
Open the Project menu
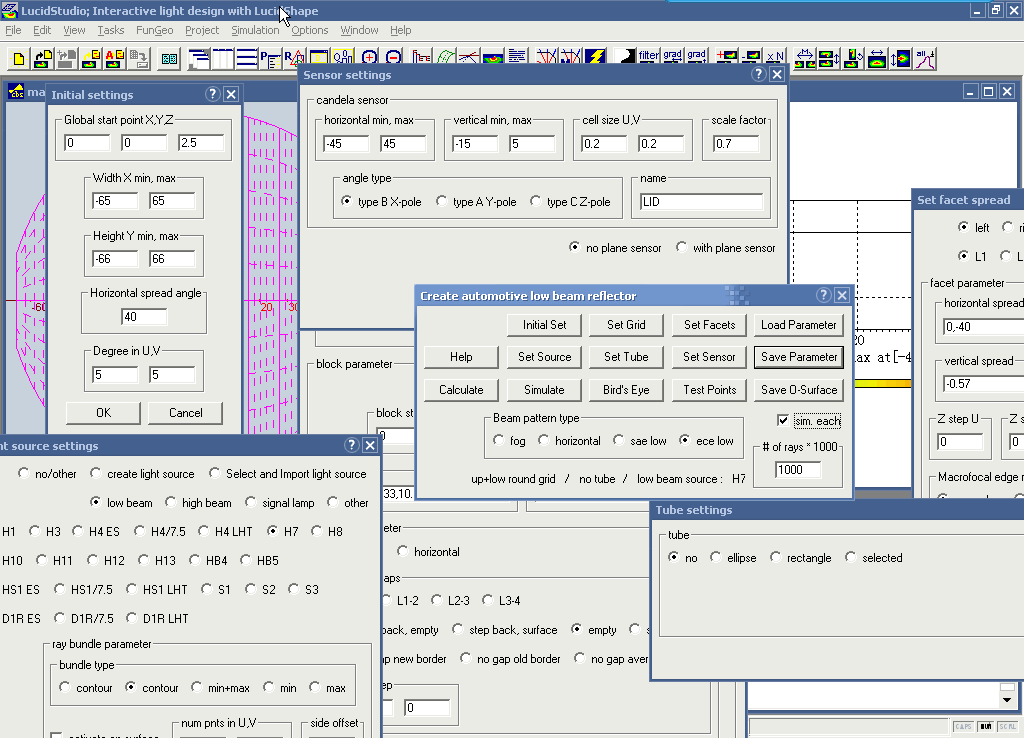(x=202, y=30)
